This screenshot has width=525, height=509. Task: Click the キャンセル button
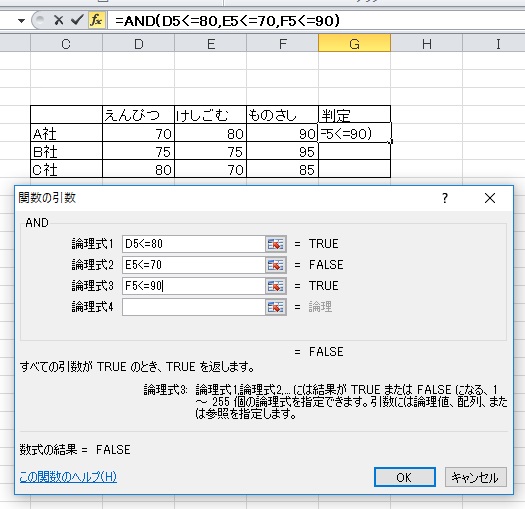coord(475,477)
